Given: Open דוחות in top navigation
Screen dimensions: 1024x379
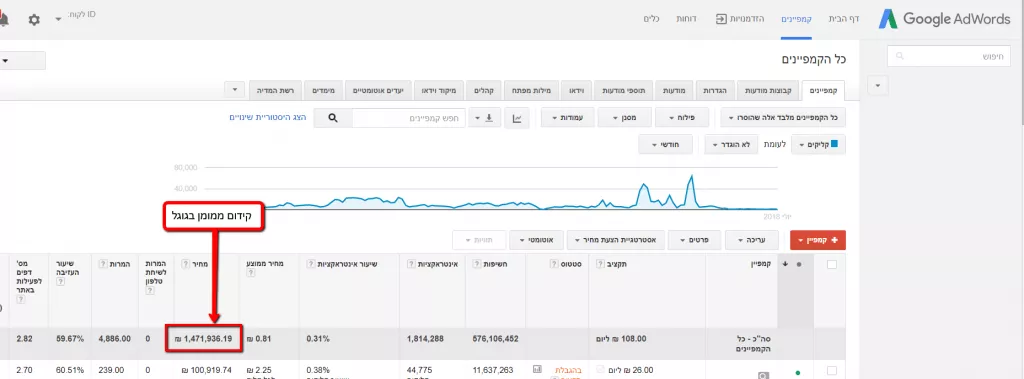Looking at the screenshot, I should 685,19.
